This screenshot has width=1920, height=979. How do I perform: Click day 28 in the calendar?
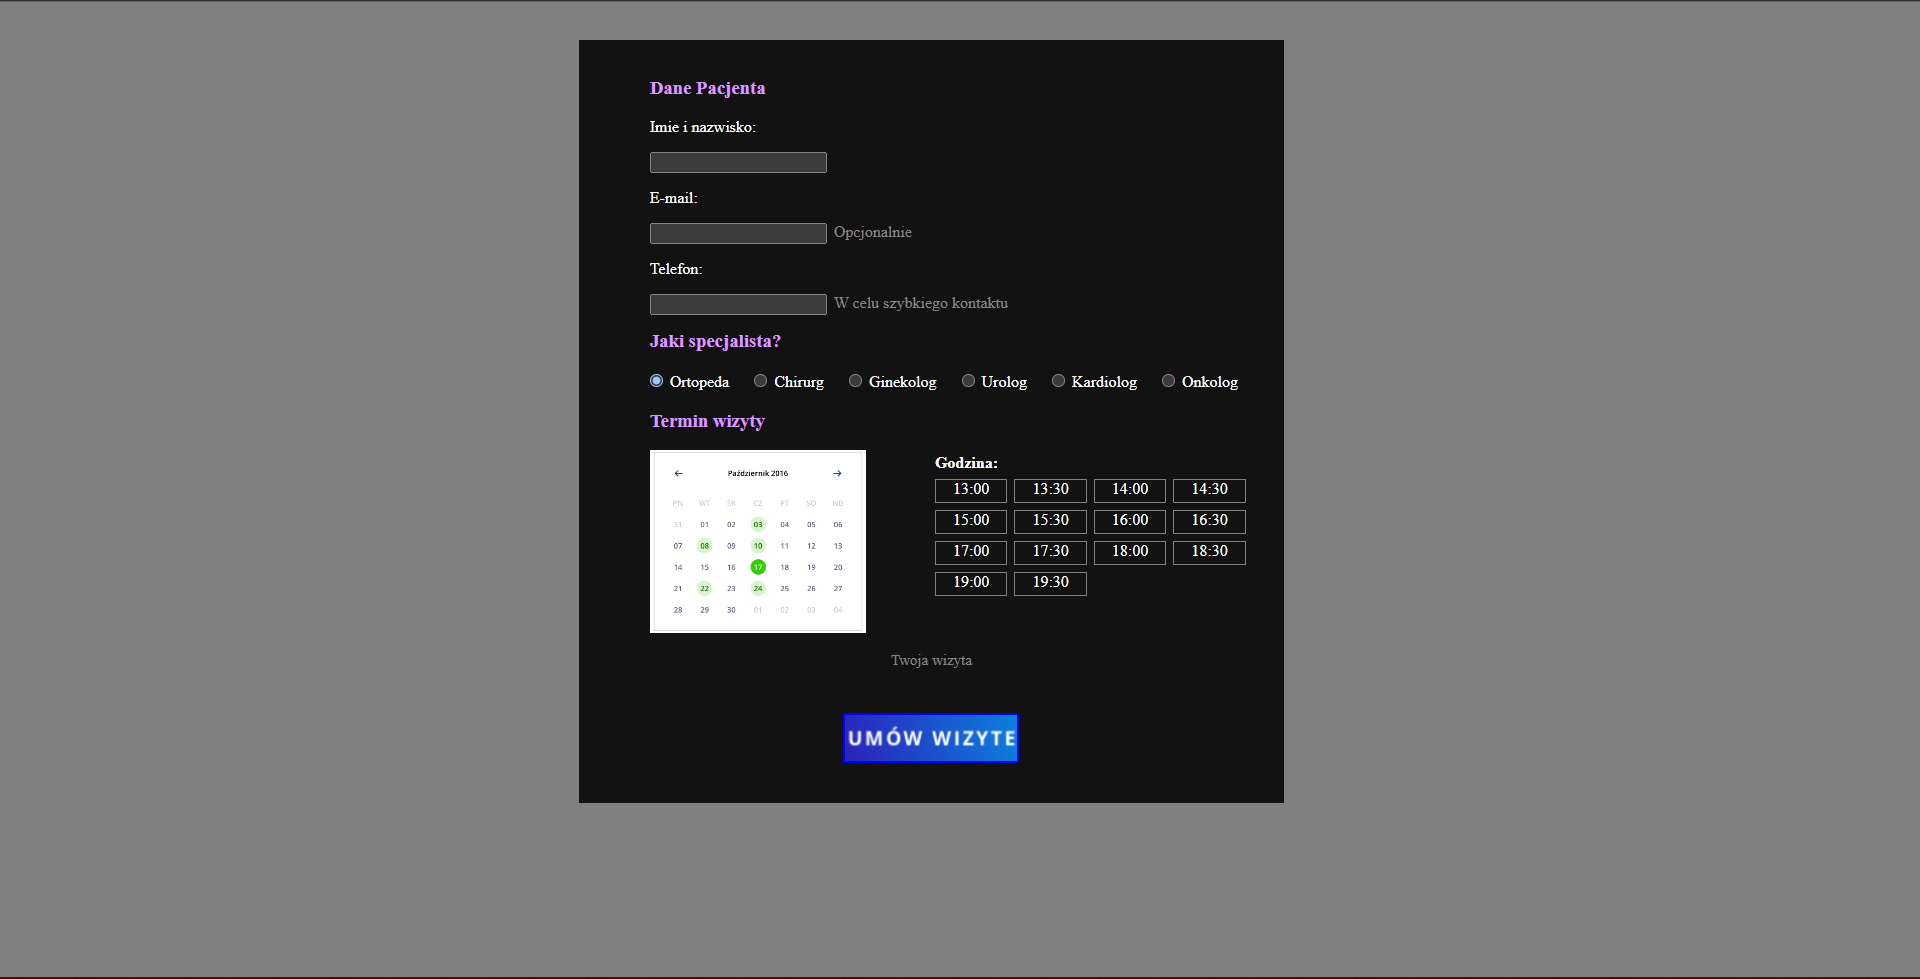tap(678, 610)
